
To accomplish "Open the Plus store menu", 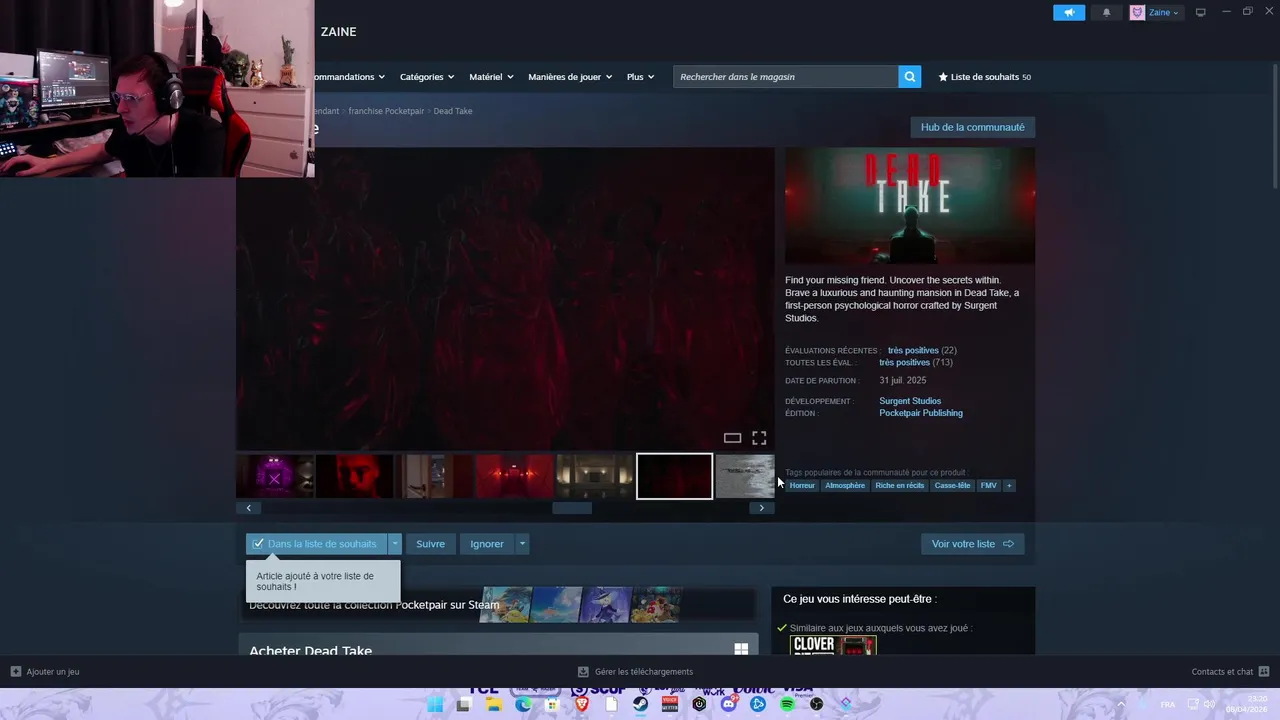I will tap(640, 76).
